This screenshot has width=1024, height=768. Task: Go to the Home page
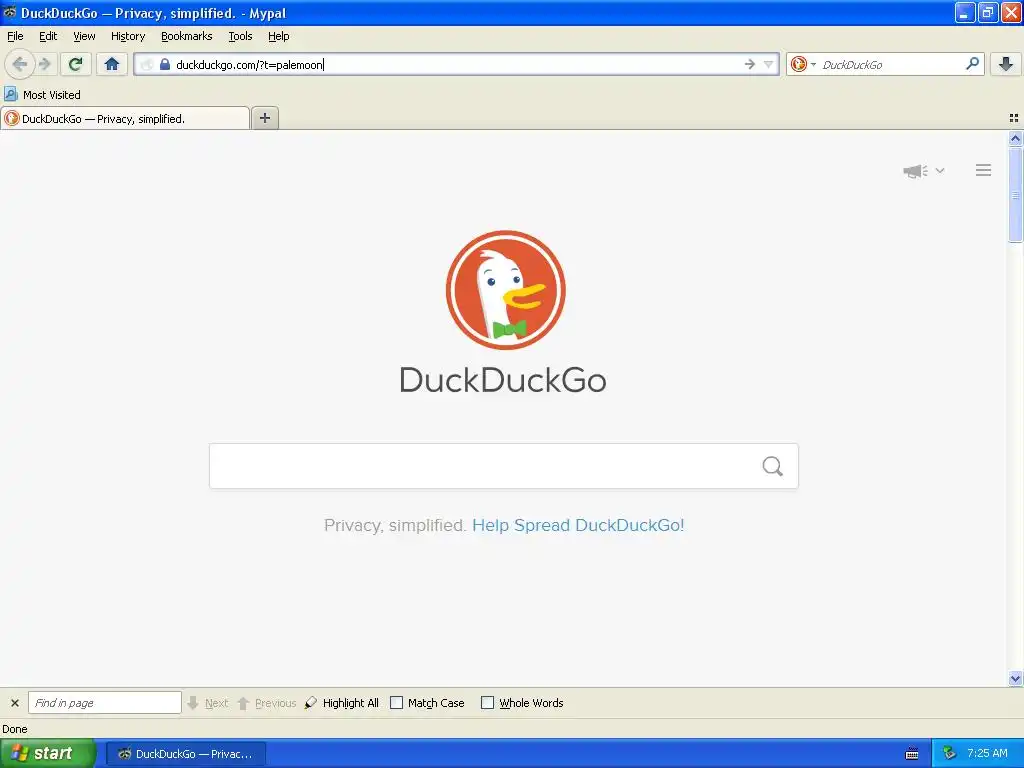click(112, 64)
